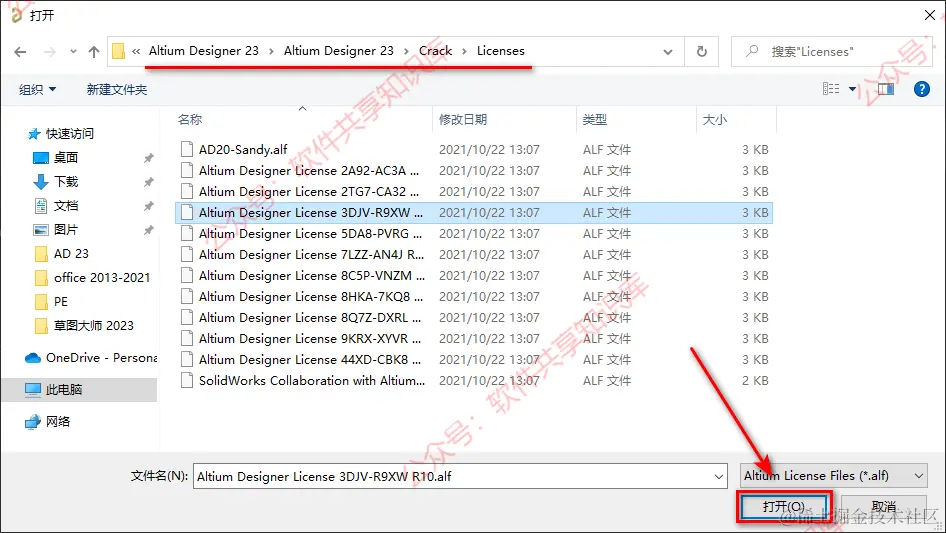This screenshot has width=946, height=533.
Task: Select Altium Designer License 2TG7-CA32 file
Action: click(474, 191)
